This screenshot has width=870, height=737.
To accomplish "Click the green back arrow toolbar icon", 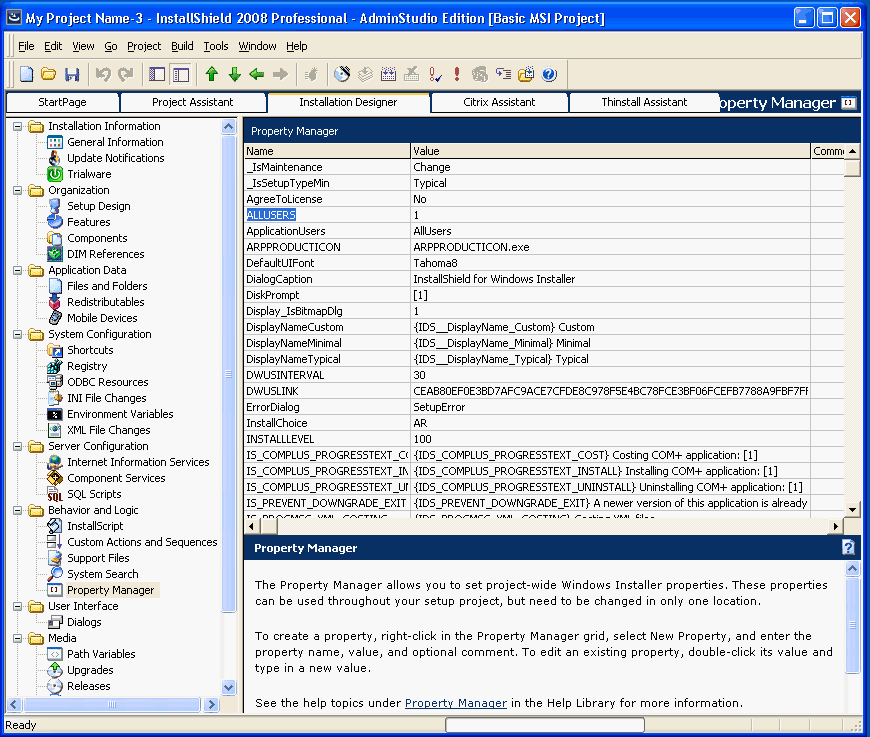I will pyautogui.click(x=257, y=74).
